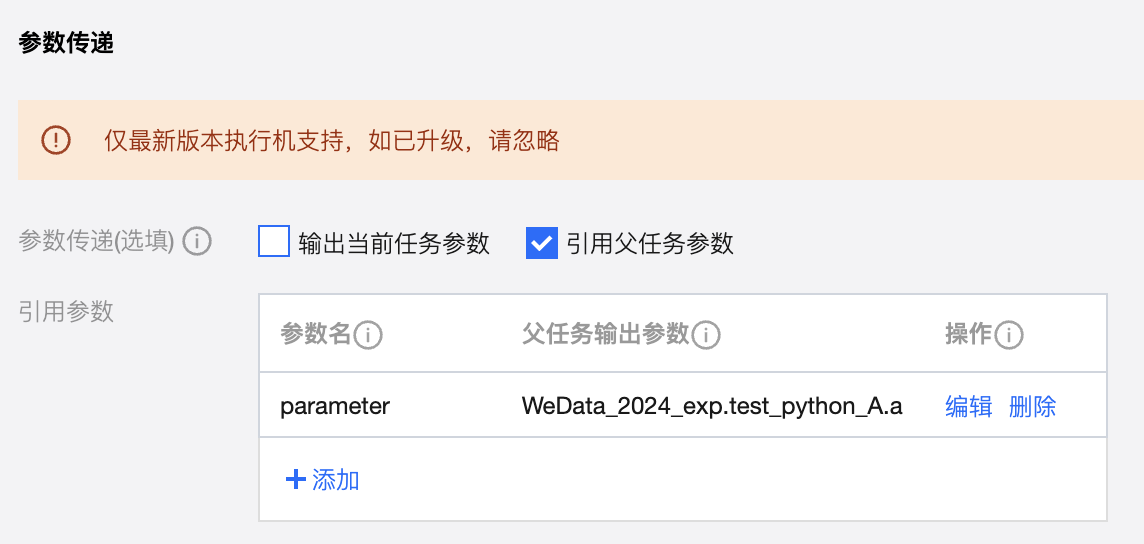Click the info icon next to 操作
Image resolution: width=1144 pixels, height=544 pixels.
pos(1009,335)
